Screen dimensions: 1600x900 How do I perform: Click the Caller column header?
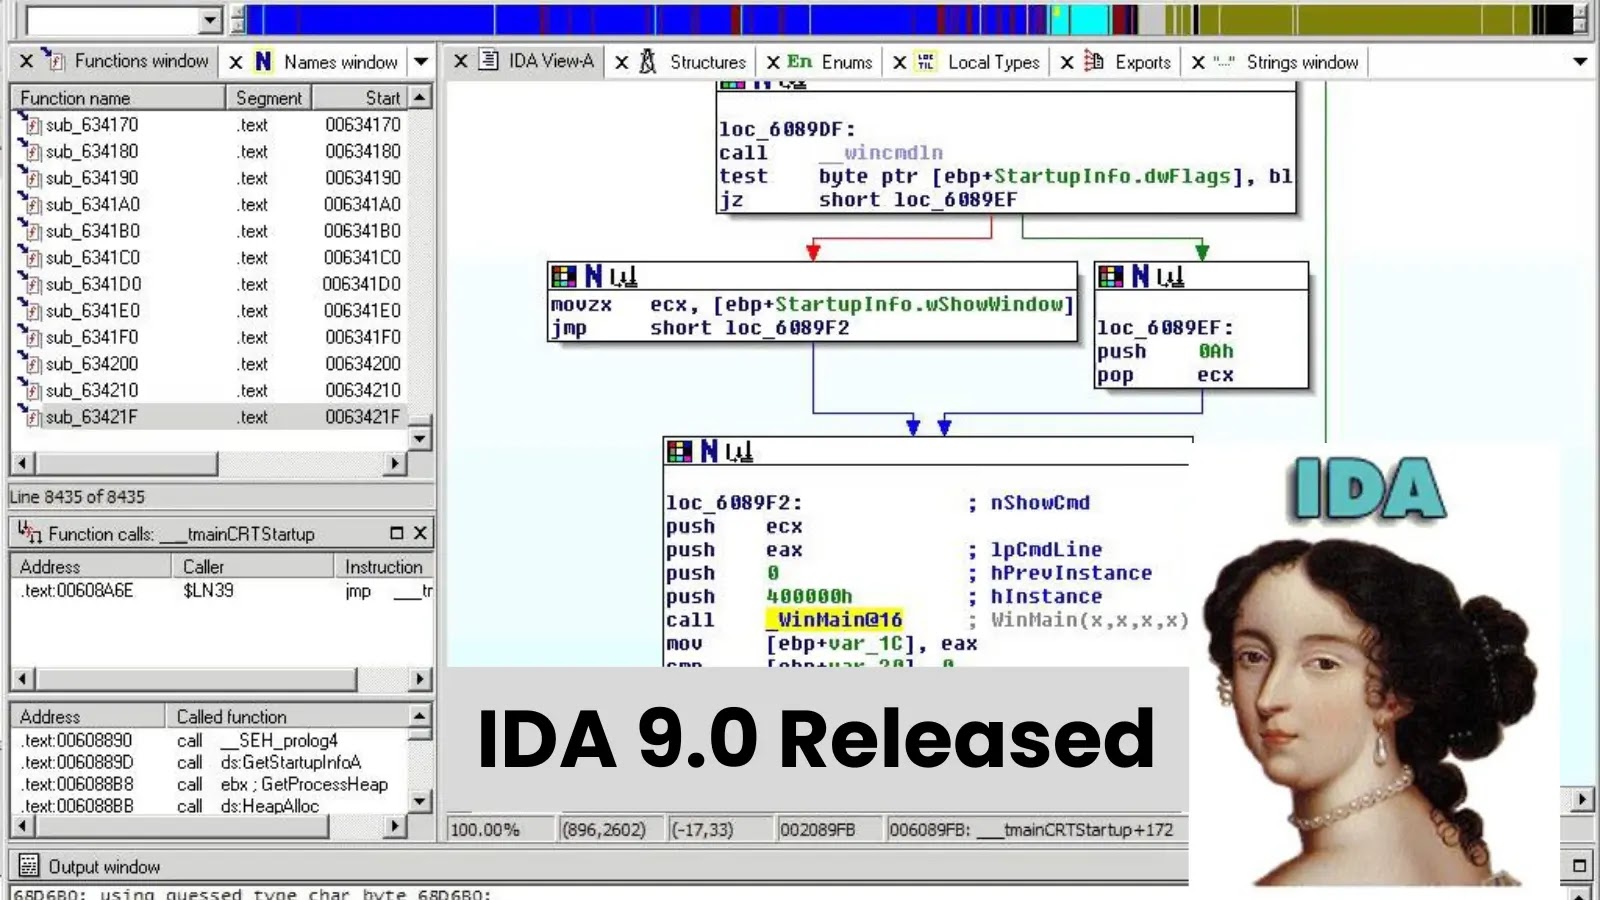pyautogui.click(x=253, y=567)
